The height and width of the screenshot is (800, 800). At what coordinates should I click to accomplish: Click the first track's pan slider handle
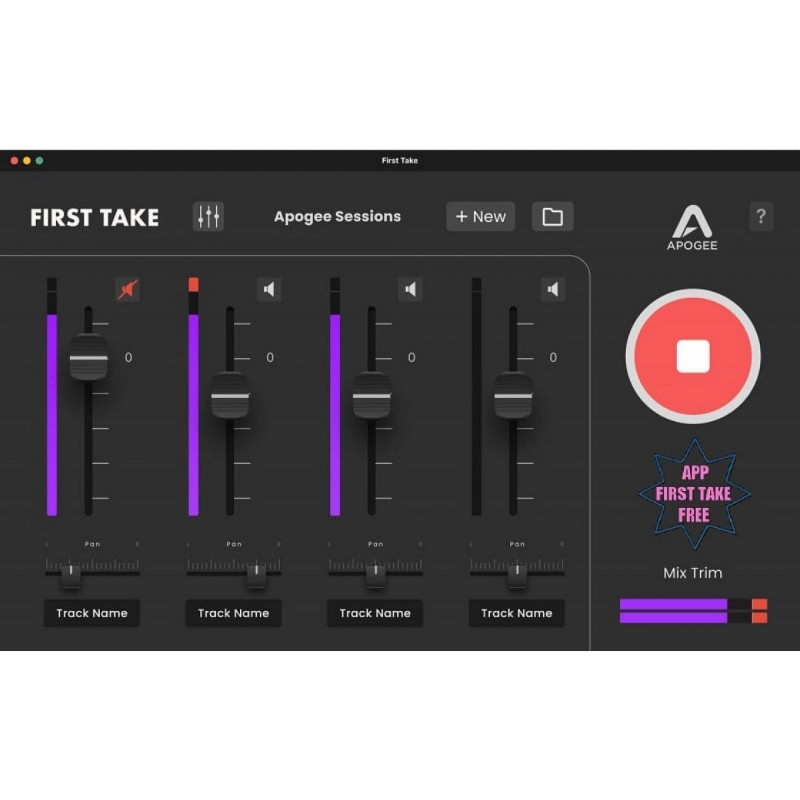(x=71, y=576)
